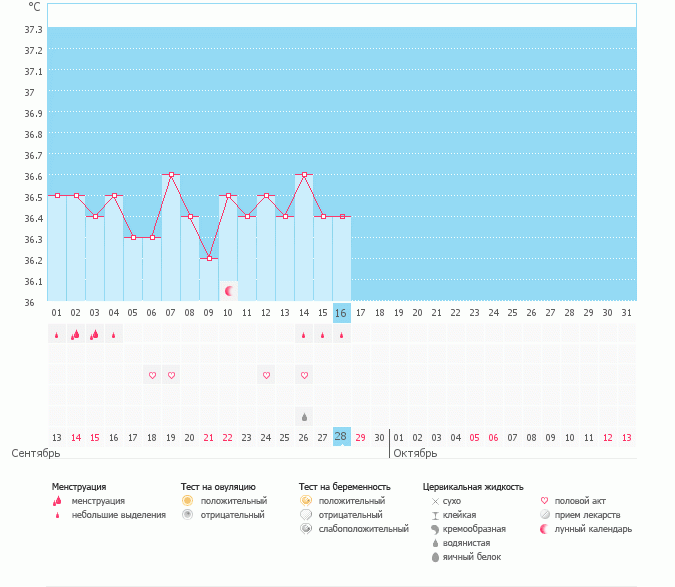Click the "прием лекарств" legend icon
Viewport: 675px width, 587px height.
tap(545, 515)
